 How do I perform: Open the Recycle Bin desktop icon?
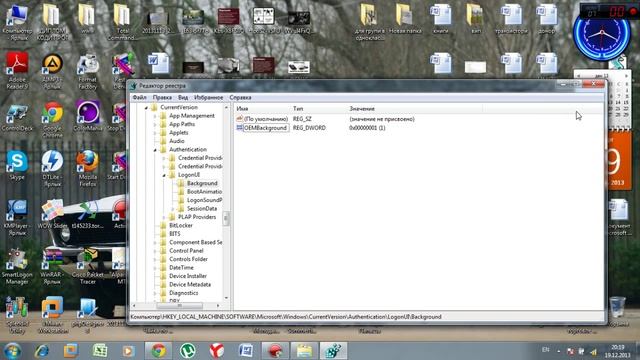[x=617, y=311]
